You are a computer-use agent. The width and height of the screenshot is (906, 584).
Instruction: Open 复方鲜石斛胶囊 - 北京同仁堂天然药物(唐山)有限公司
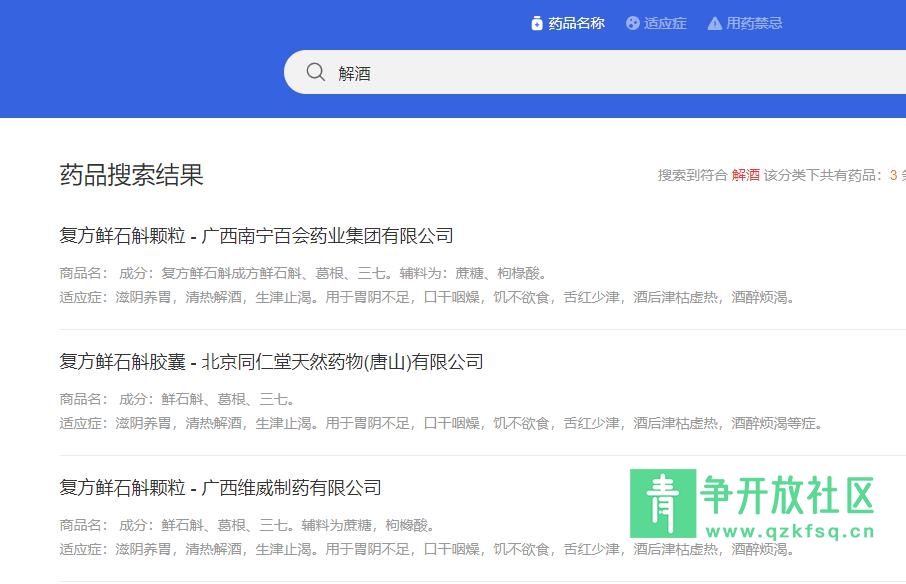point(271,362)
